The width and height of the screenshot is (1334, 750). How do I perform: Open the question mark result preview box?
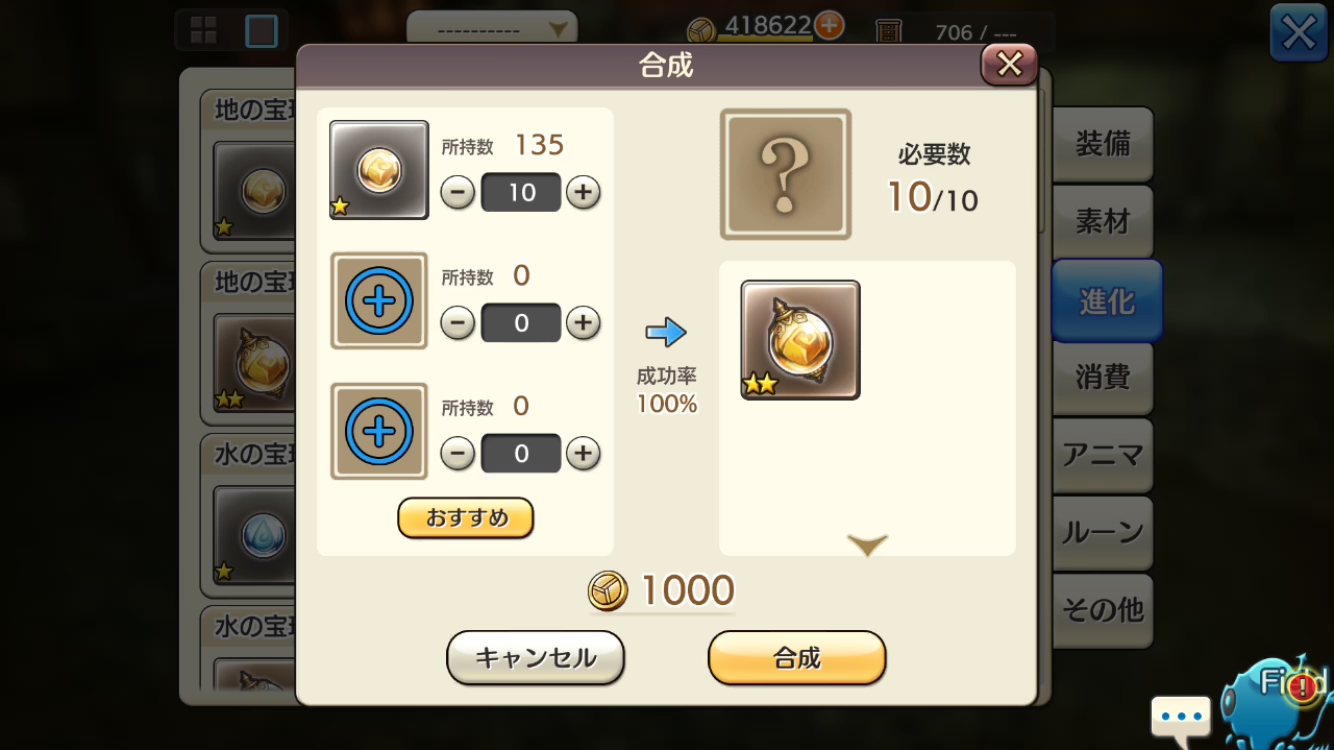[x=786, y=174]
